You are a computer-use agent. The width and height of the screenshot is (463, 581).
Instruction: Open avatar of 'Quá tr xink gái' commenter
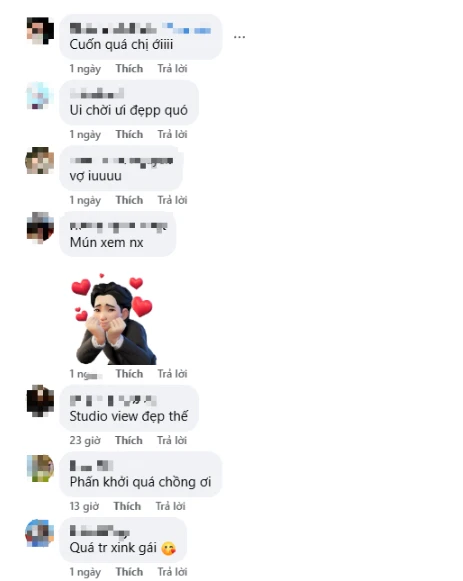[40, 533]
